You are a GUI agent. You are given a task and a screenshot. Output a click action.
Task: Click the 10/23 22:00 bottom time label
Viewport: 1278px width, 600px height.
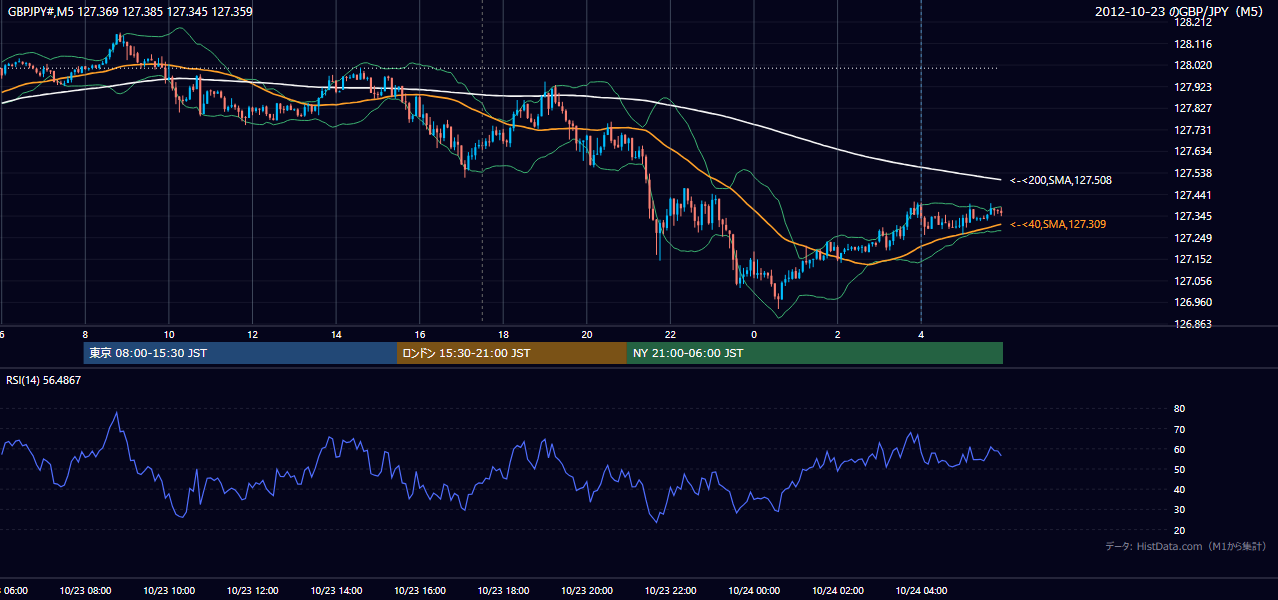[x=670, y=591]
